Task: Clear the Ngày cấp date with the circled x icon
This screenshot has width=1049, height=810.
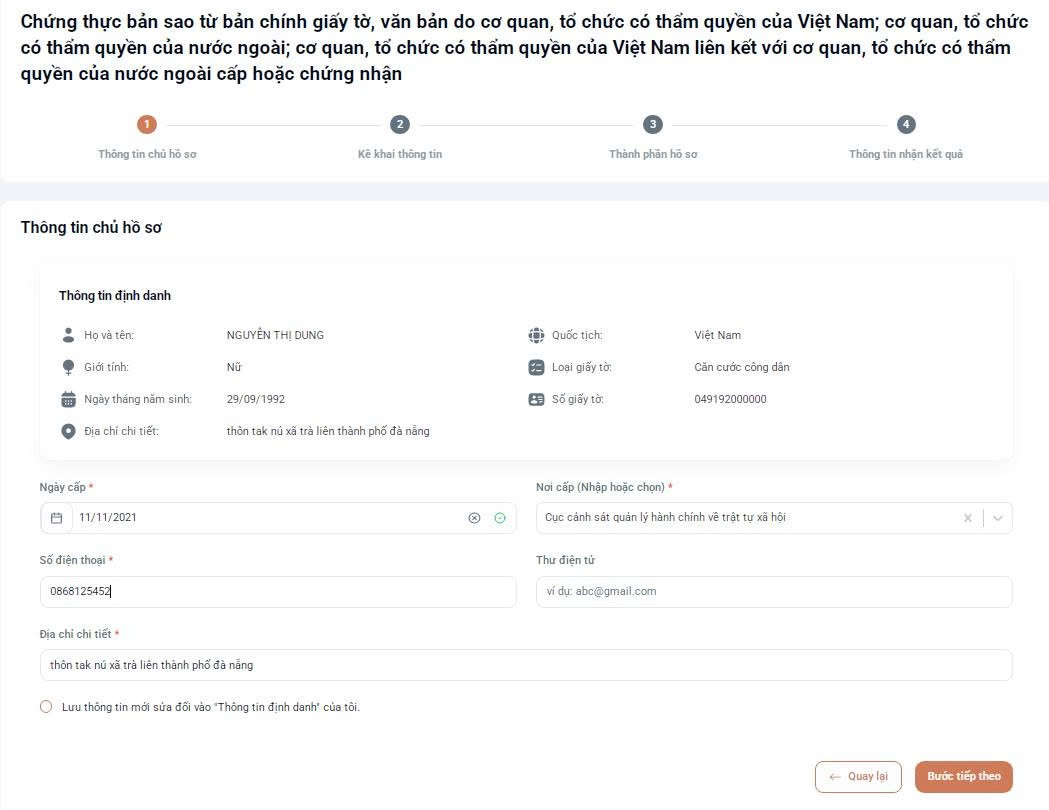Action: 474,518
